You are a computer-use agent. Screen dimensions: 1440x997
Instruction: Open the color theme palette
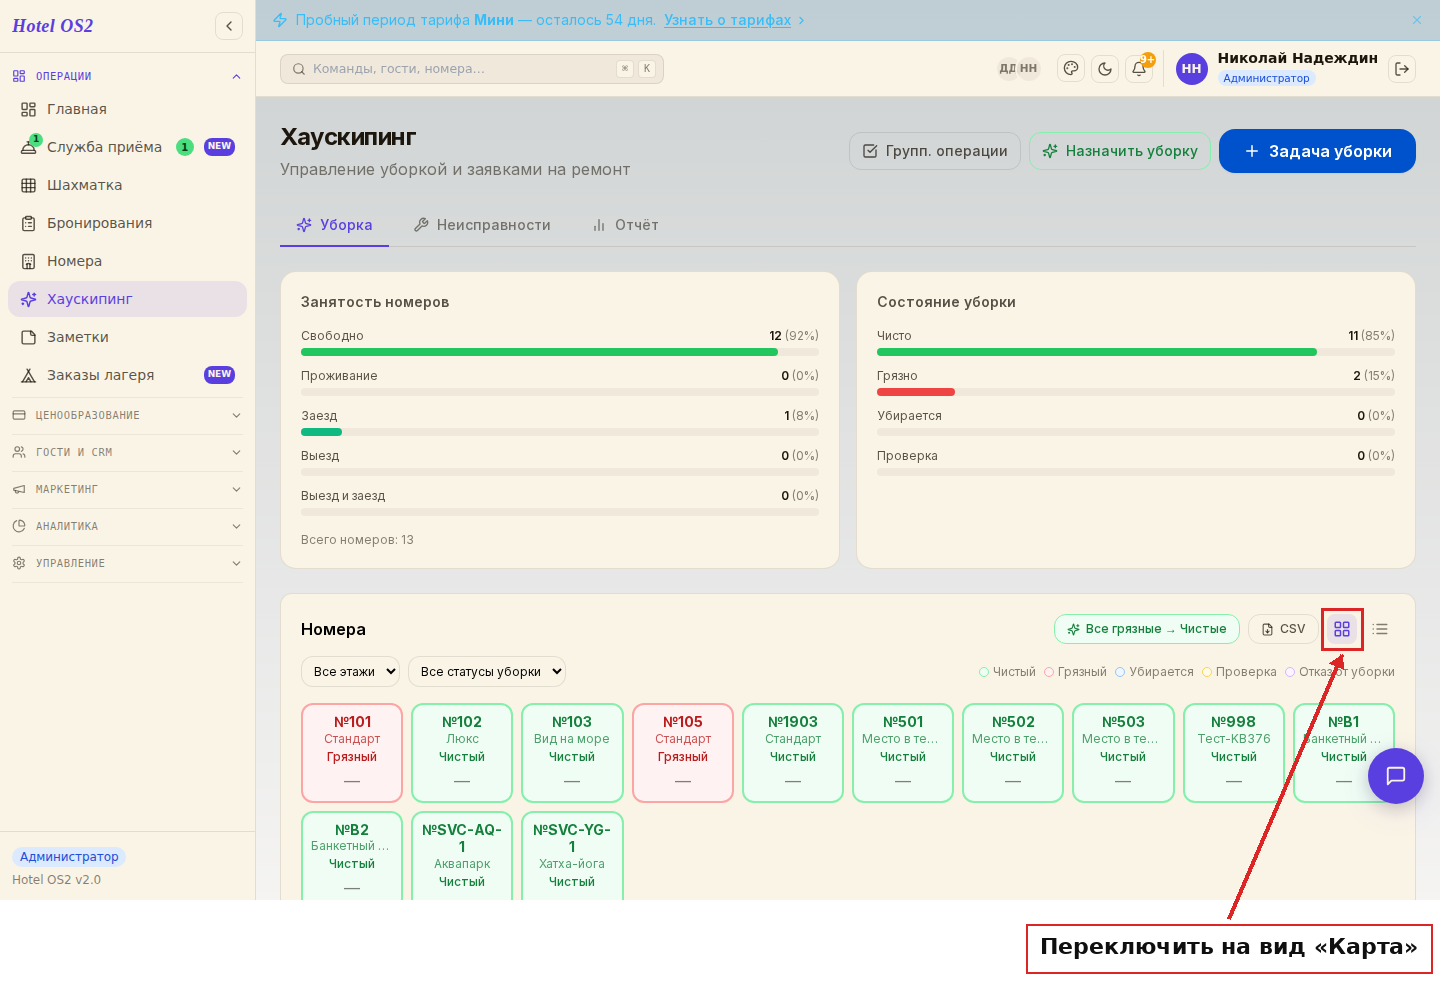(x=1071, y=69)
